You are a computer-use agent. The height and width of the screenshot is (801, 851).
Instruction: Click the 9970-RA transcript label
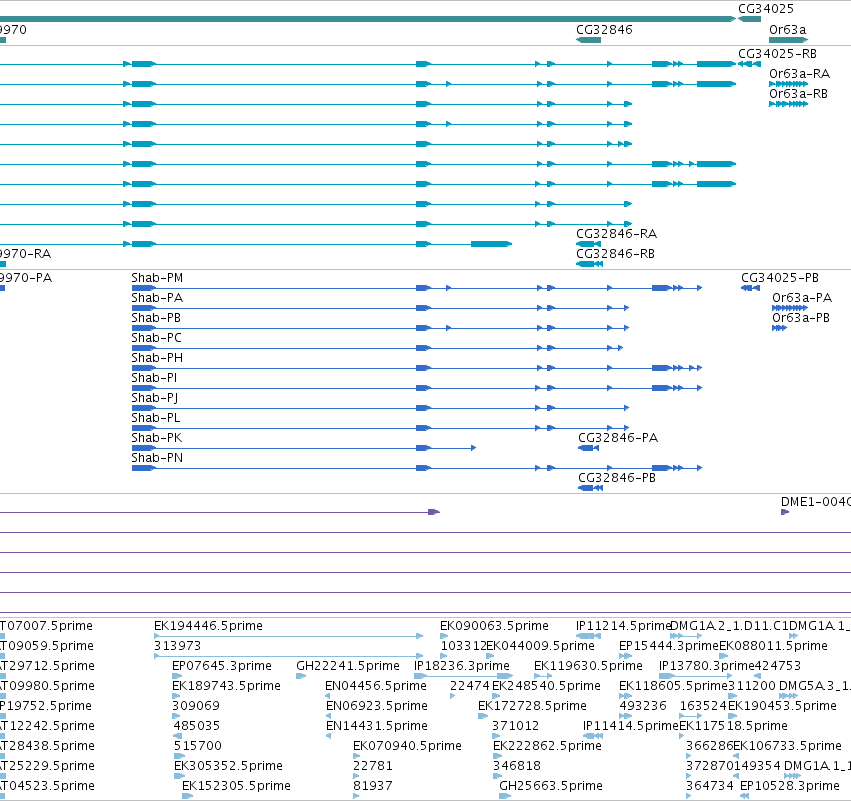click(x=26, y=254)
